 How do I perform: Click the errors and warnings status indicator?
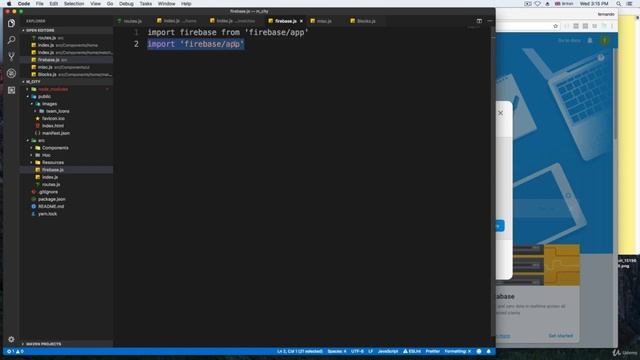tap(16, 351)
